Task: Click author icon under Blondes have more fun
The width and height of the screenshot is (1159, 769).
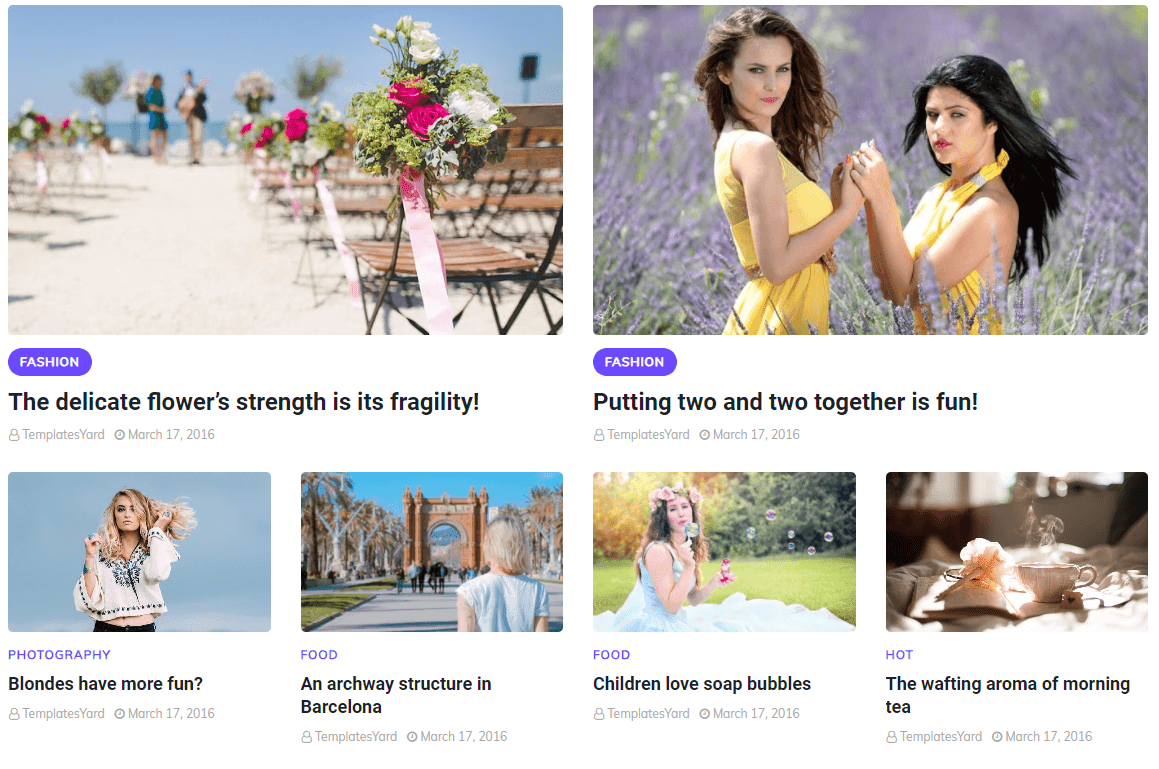Action: tap(14, 714)
